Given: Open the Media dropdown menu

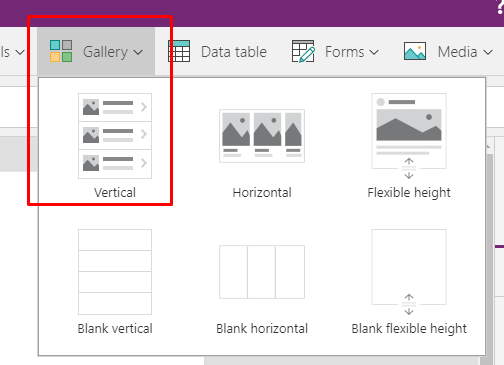Looking at the screenshot, I should click(x=448, y=52).
